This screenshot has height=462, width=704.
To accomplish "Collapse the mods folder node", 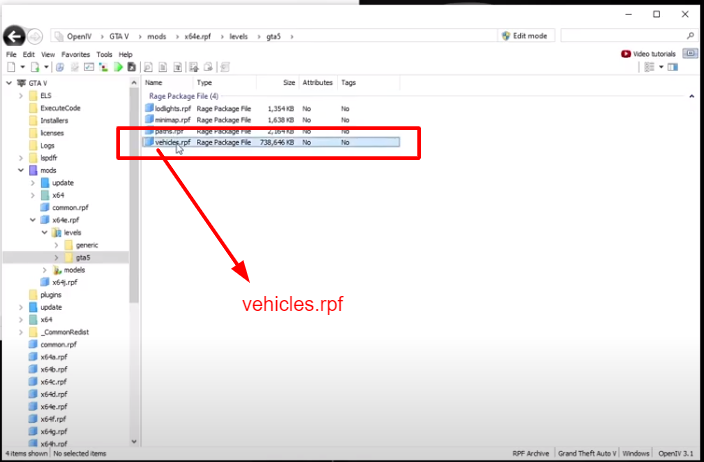I will [21, 170].
